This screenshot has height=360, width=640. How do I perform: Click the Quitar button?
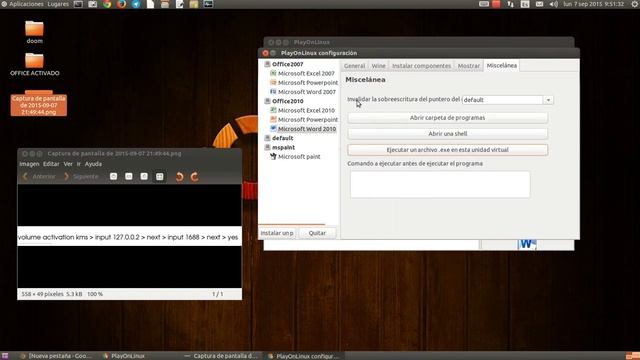click(317, 233)
